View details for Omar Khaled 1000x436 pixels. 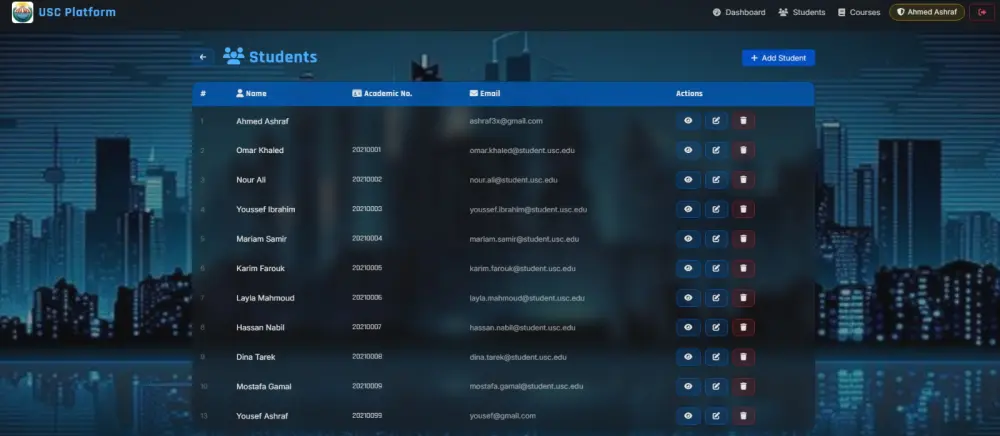click(x=688, y=150)
